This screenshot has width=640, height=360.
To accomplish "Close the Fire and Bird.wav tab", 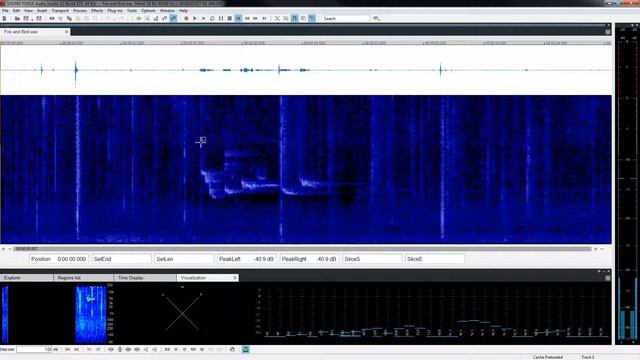I will tap(67, 31).
